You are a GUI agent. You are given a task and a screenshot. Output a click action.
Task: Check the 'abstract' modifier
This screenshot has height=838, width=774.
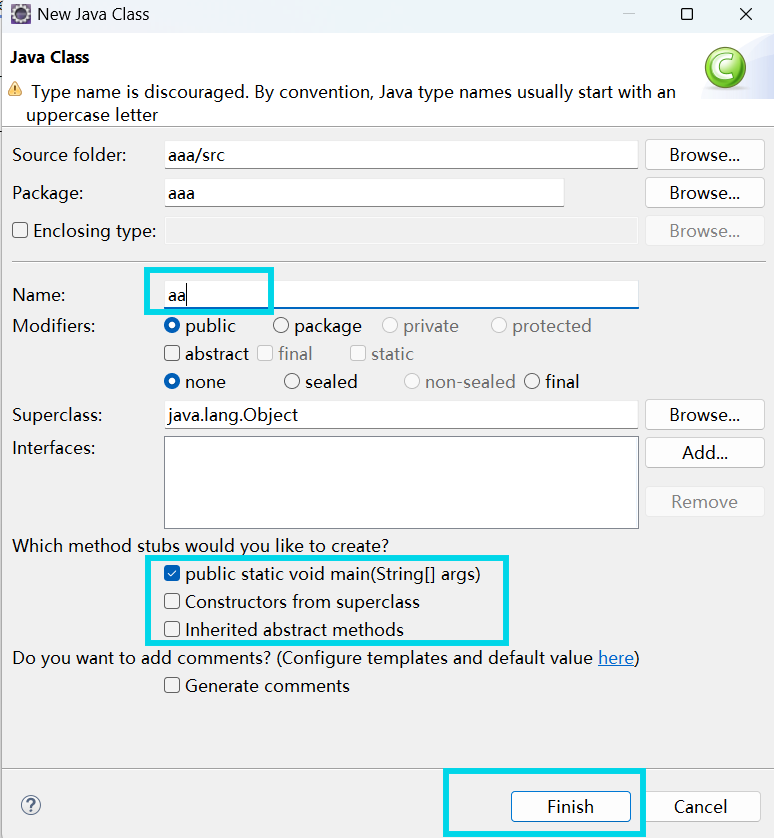point(171,353)
